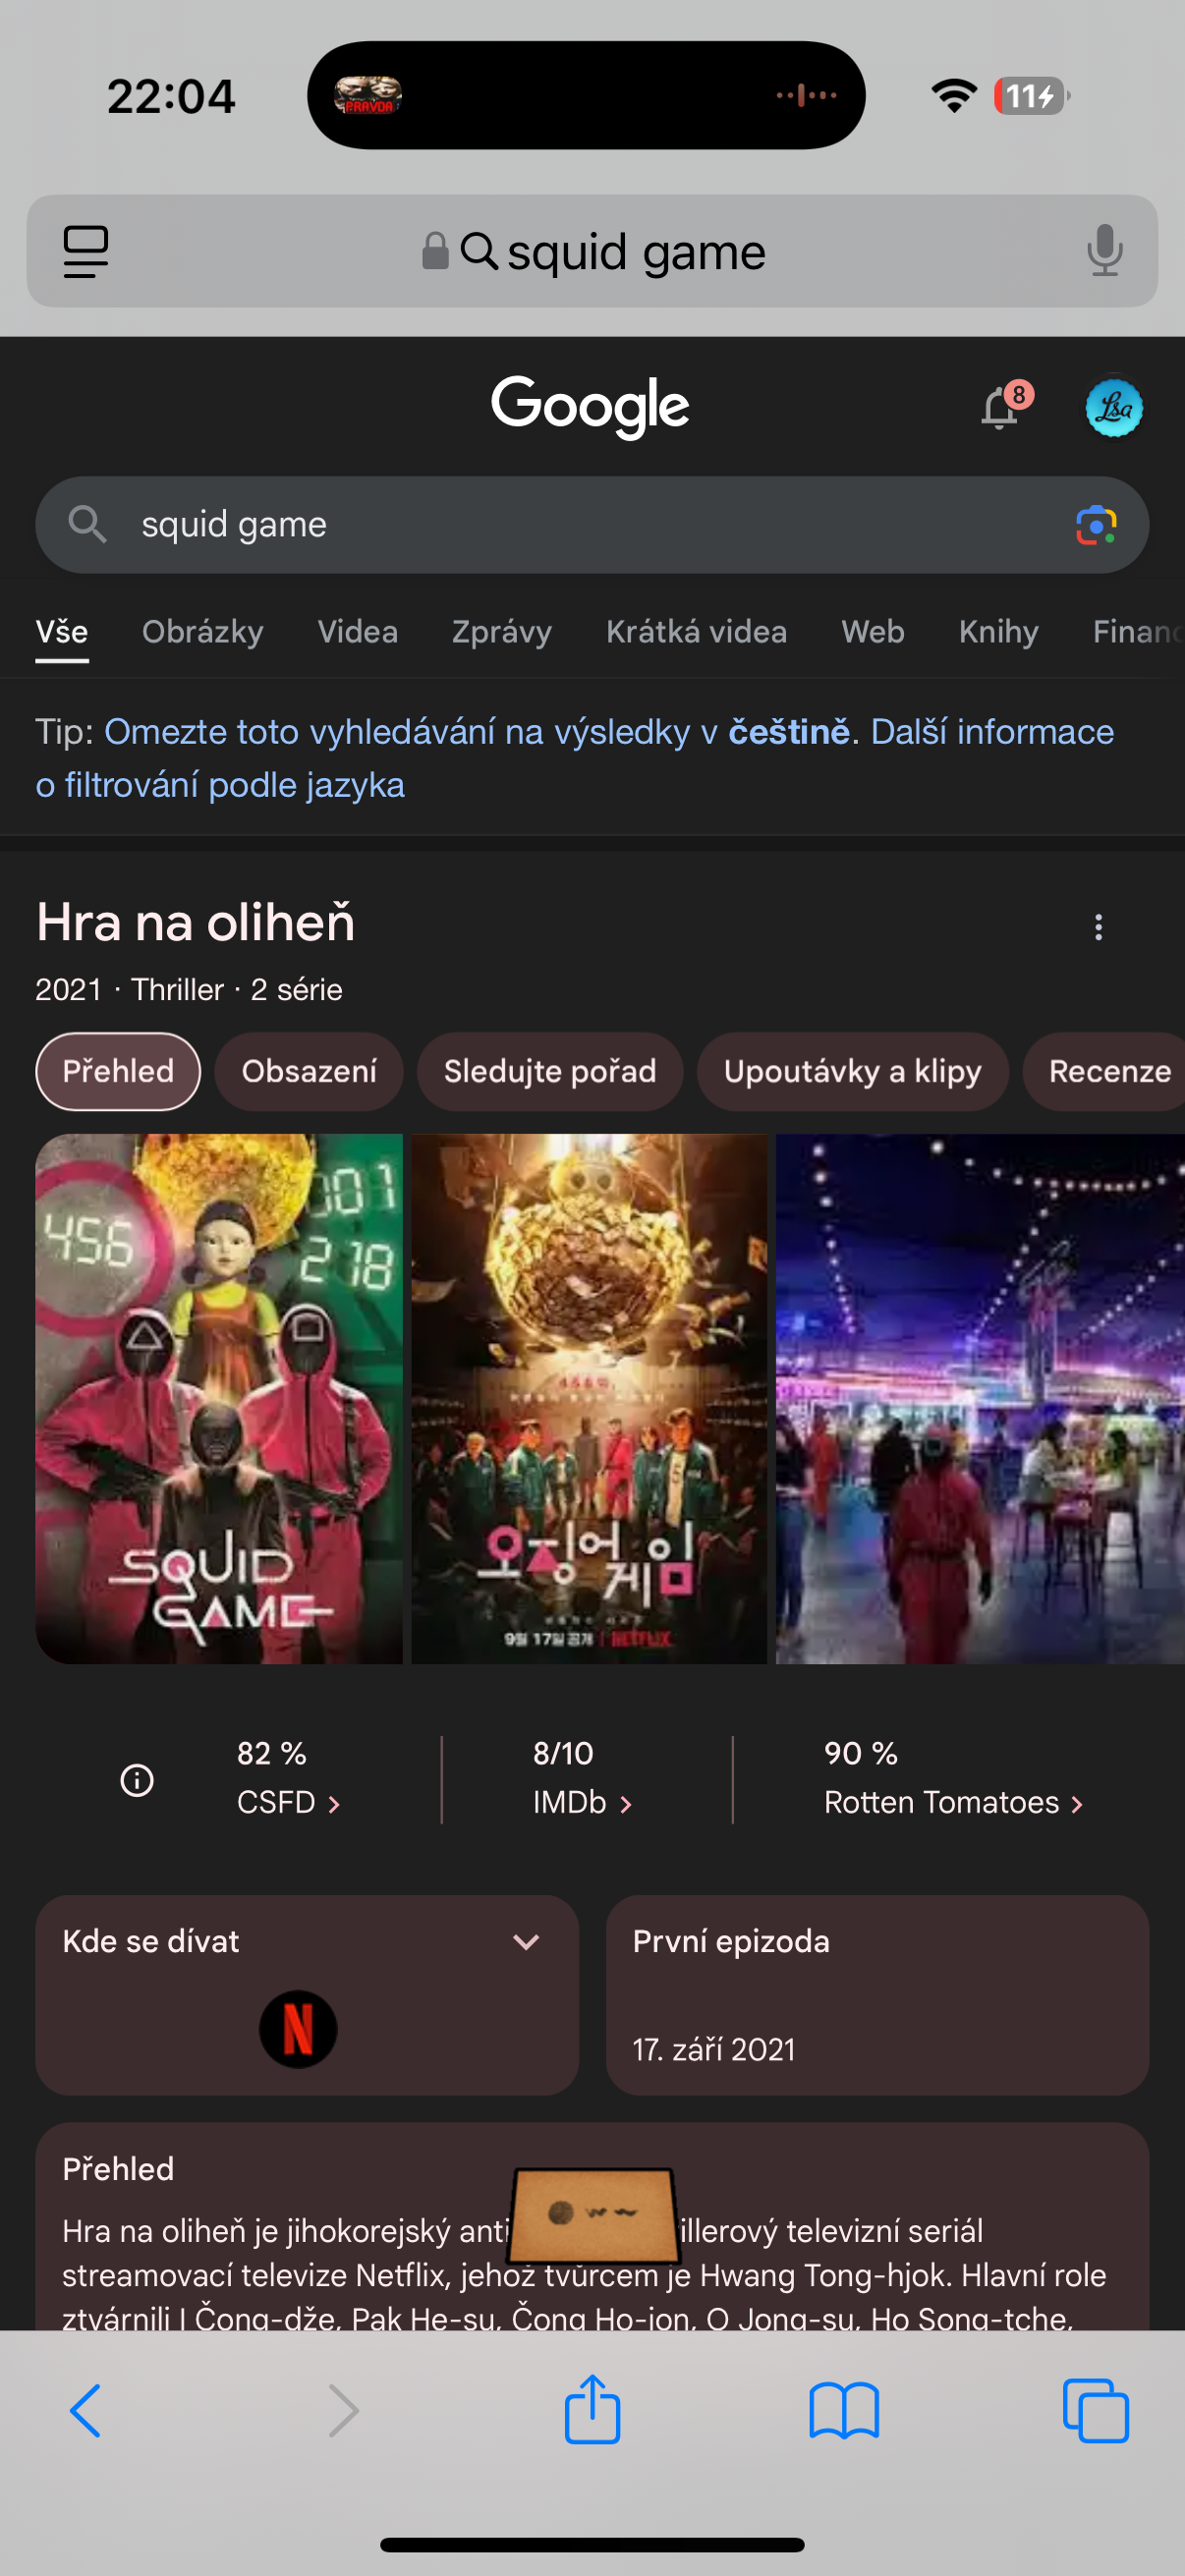1185x2576 pixels.
Task: Tap the Safari share icon
Action: [592, 2409]
